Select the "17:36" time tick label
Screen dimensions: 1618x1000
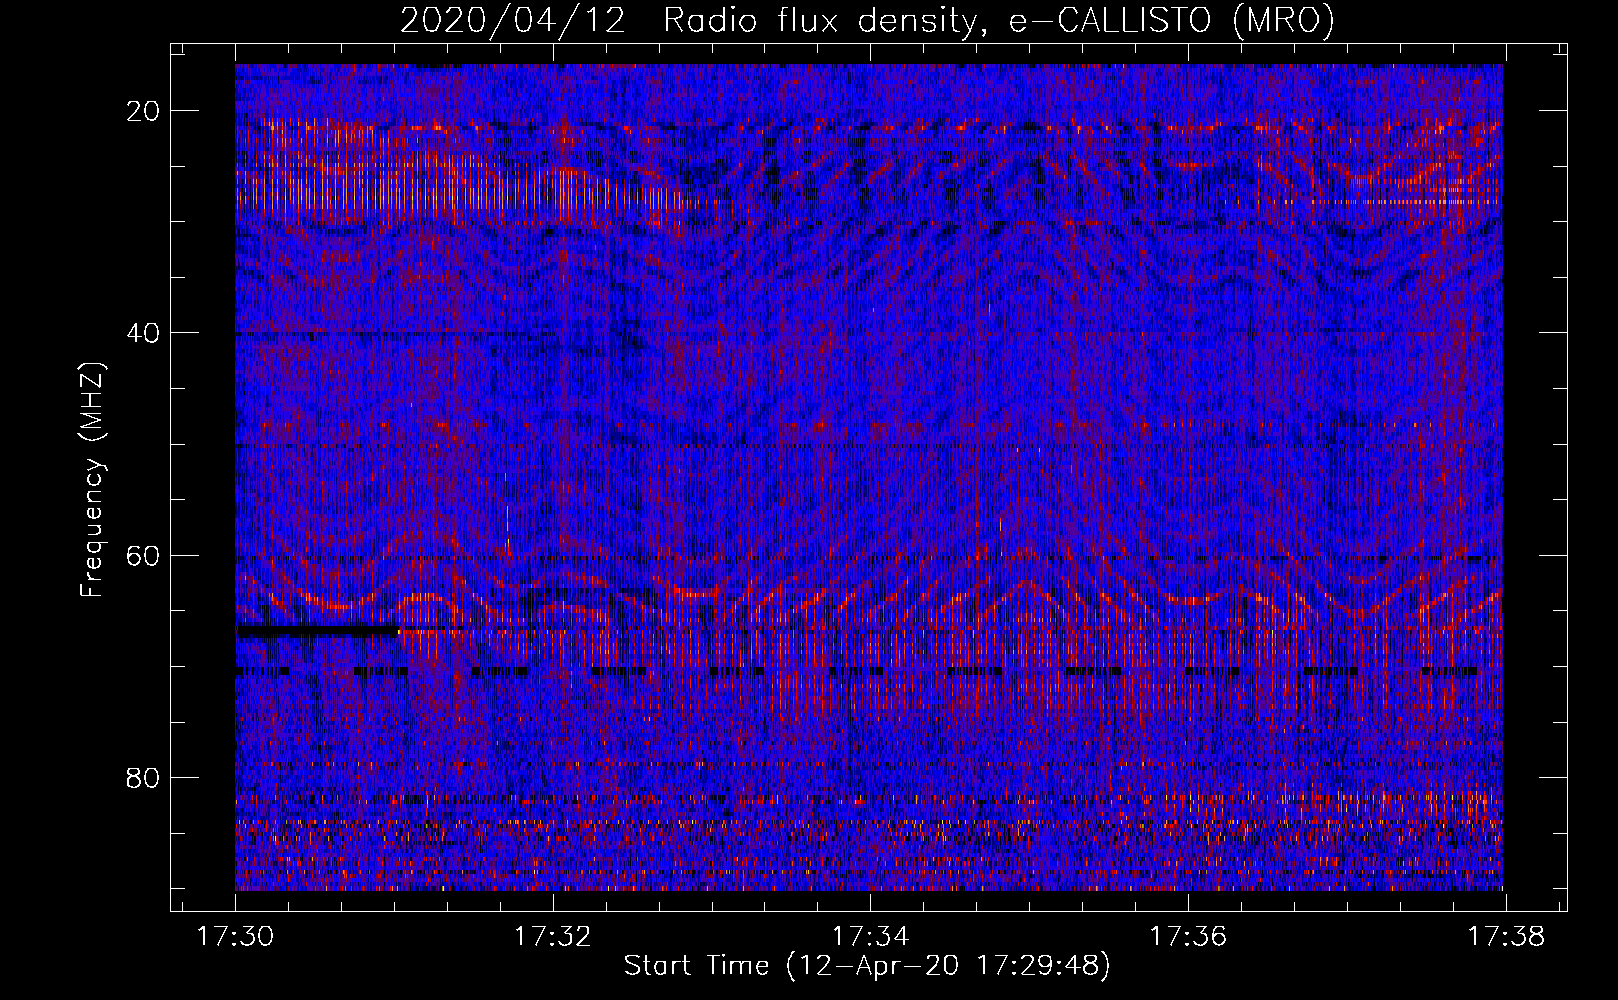(x=1187, y=937)
